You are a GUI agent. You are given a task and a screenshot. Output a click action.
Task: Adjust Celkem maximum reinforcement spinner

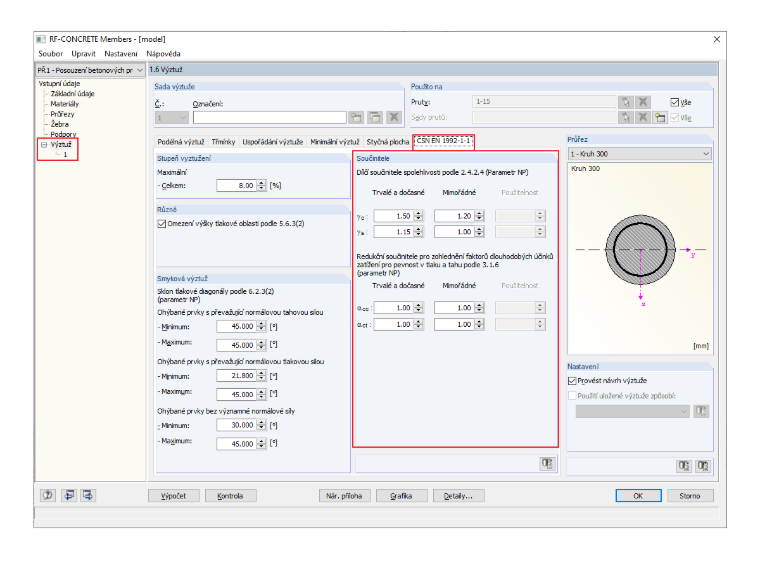click(x=262, y=185)
